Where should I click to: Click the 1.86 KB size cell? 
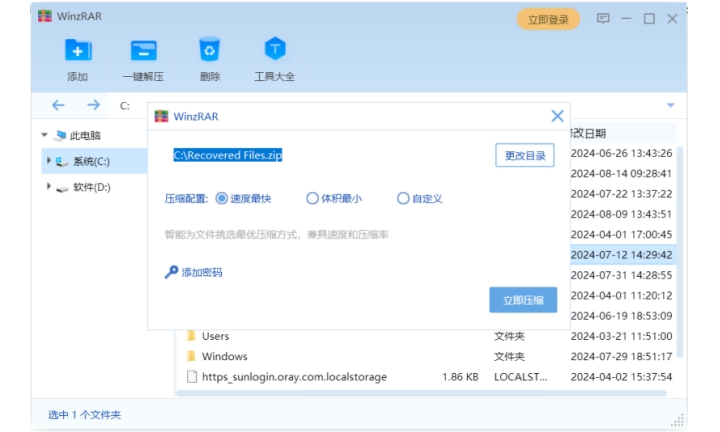[x=460, y=377]
